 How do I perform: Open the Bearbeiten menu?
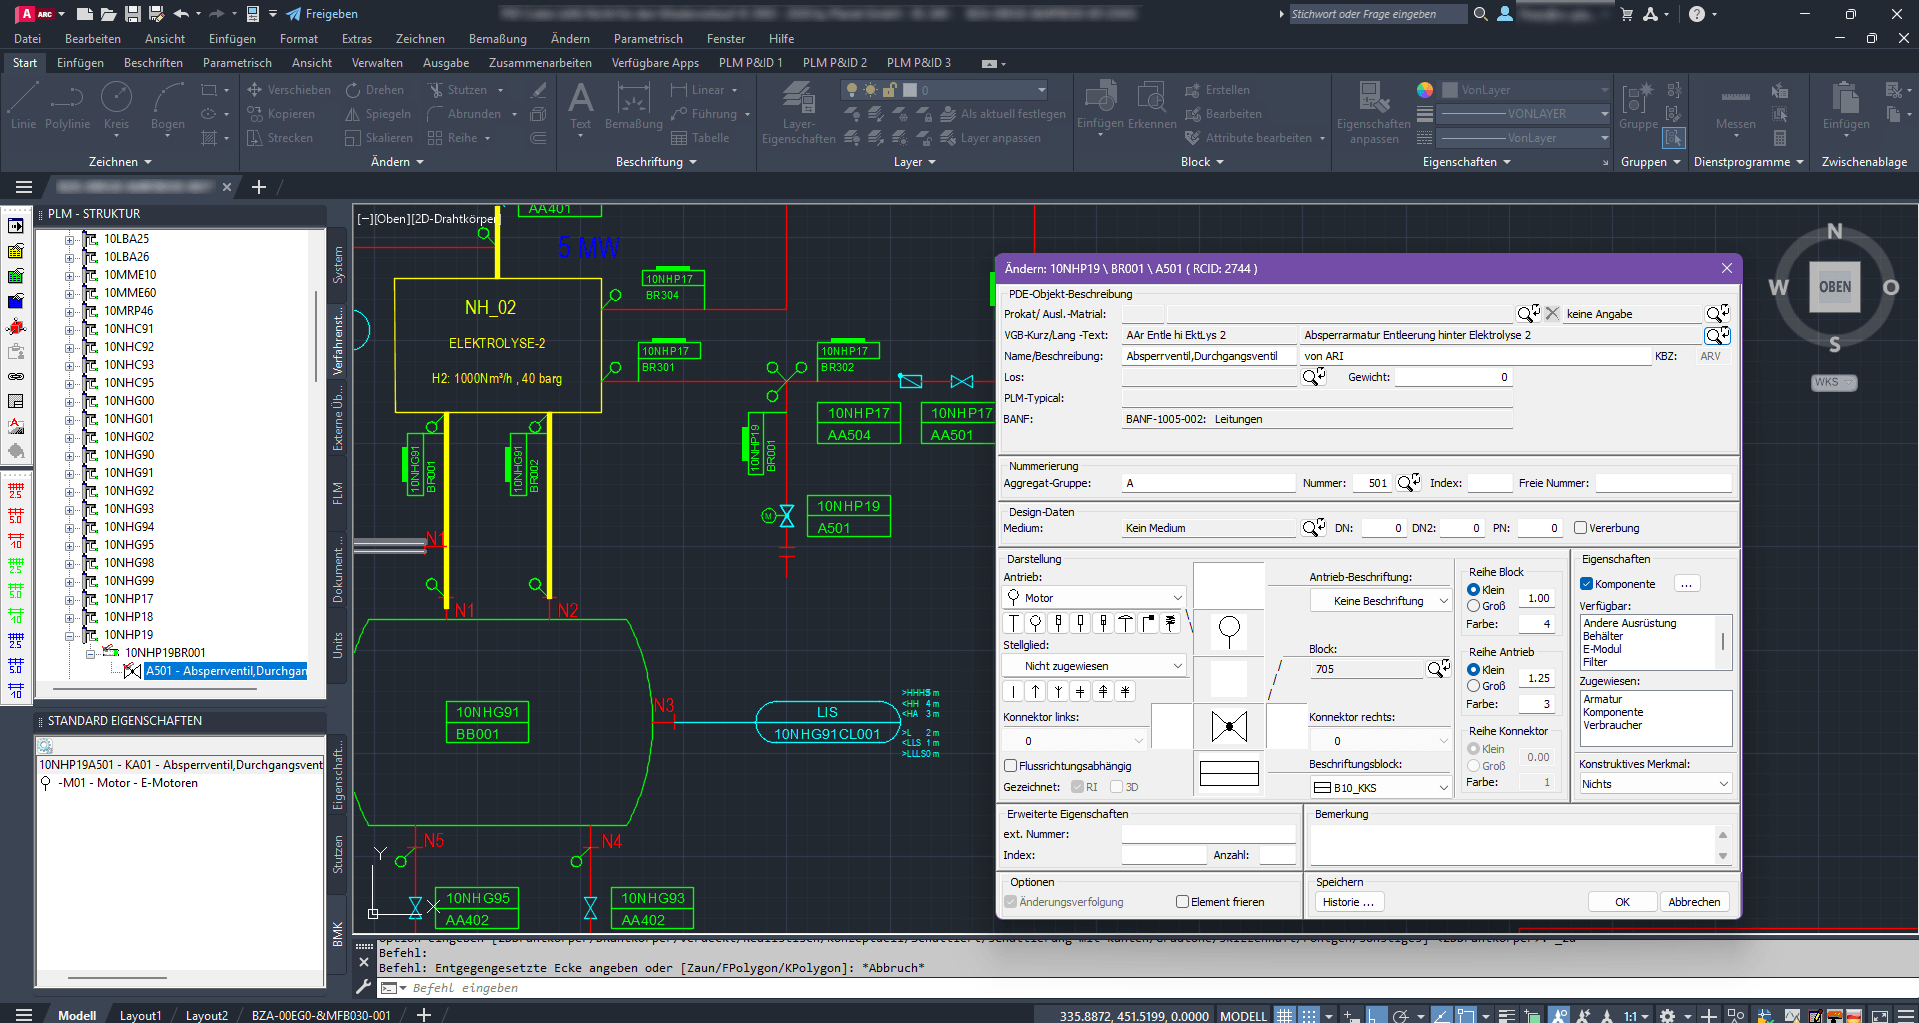pos(93,39)
